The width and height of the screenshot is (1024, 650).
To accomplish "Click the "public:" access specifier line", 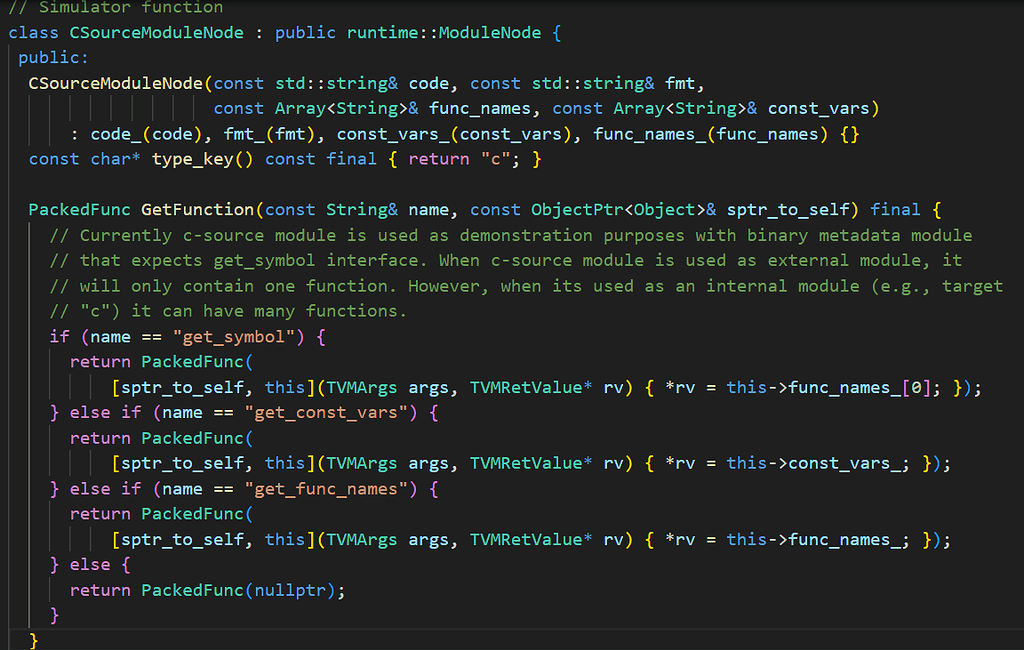I will coord(53,58).
